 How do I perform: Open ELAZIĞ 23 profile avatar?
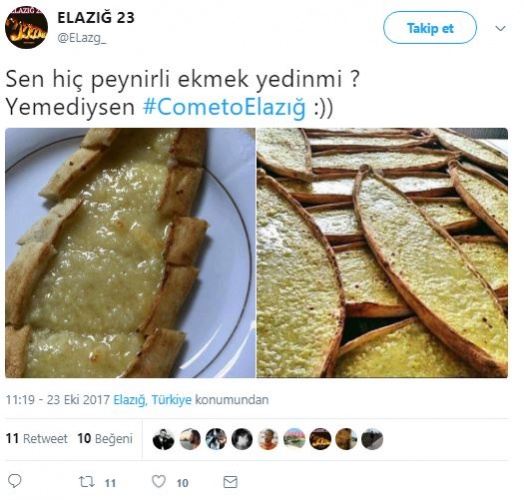(26, 27)
